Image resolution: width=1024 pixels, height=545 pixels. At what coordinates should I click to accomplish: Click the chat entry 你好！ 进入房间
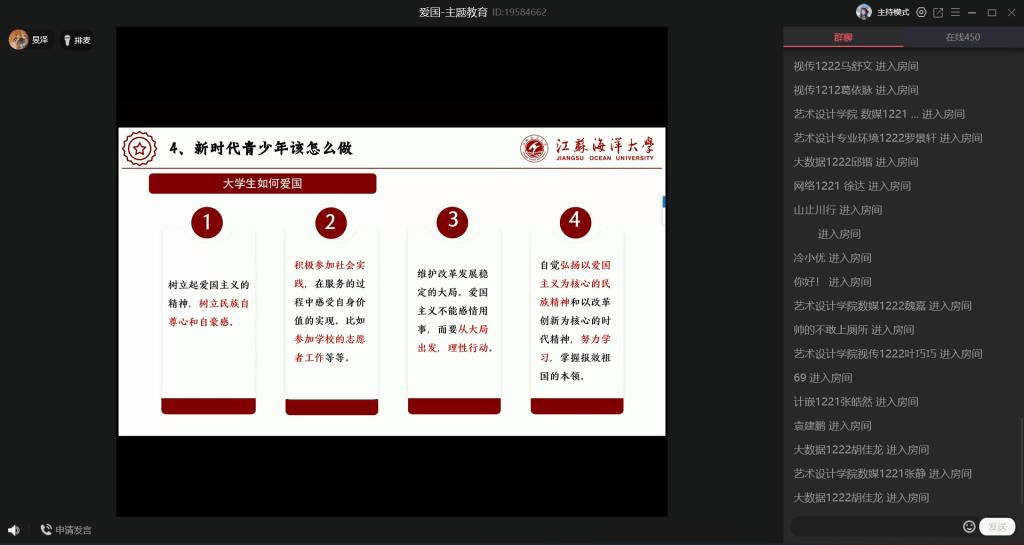click(x=832, y=282)
